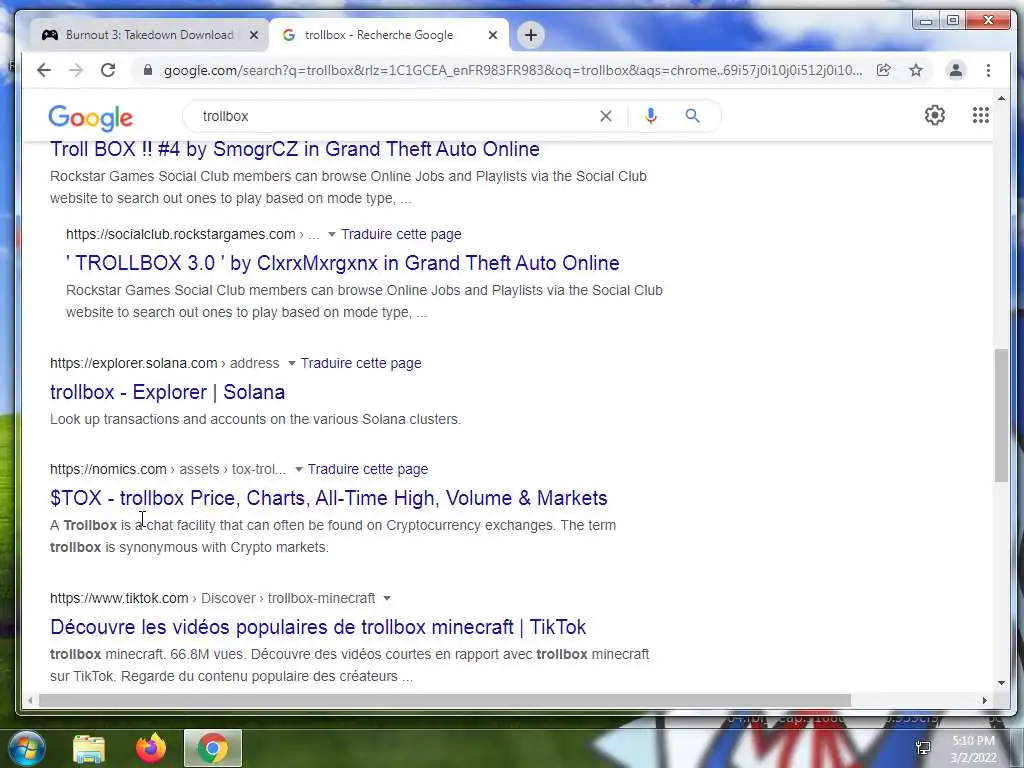Open the system tray network icon

(x=923, y=746)
